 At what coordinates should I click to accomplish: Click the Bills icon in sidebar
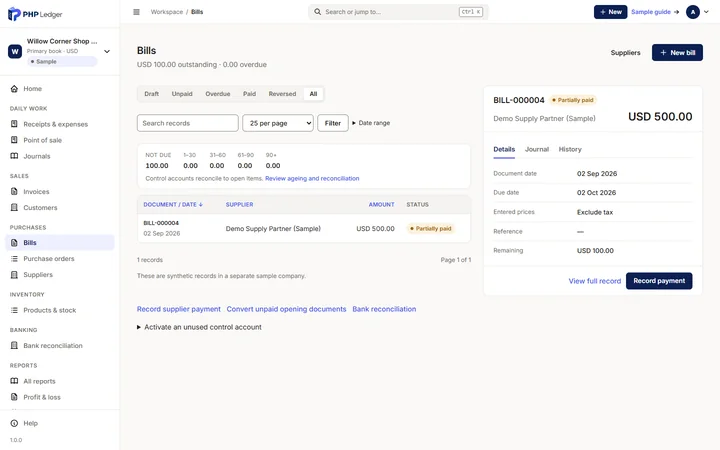pos(14,242)
